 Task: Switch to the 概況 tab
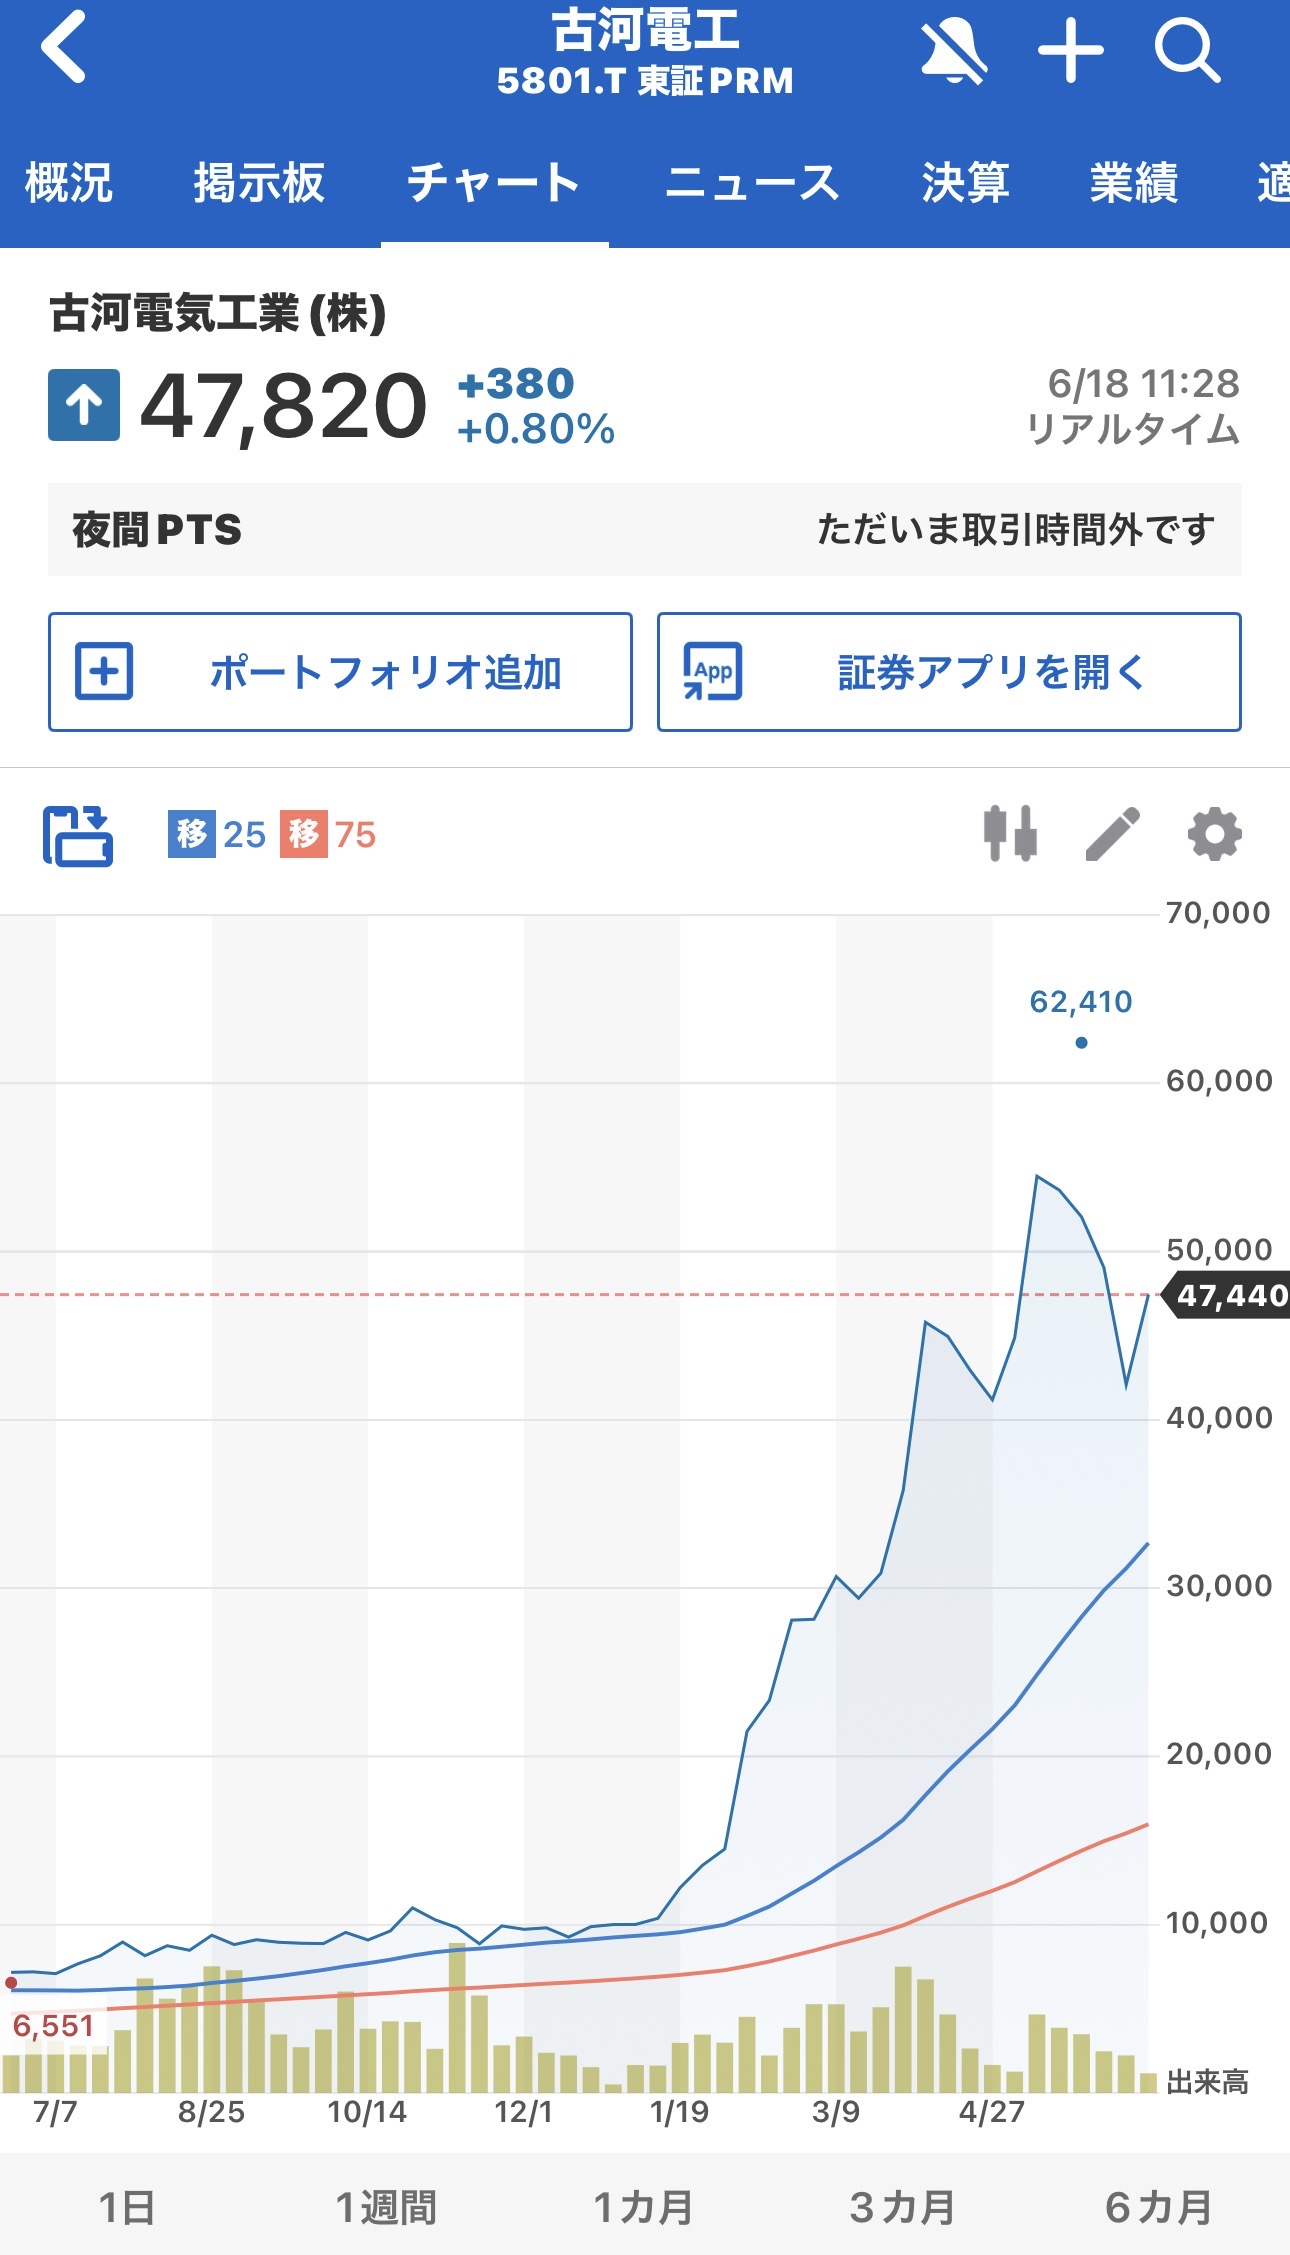pyautogui.click(x=69, y=183)
